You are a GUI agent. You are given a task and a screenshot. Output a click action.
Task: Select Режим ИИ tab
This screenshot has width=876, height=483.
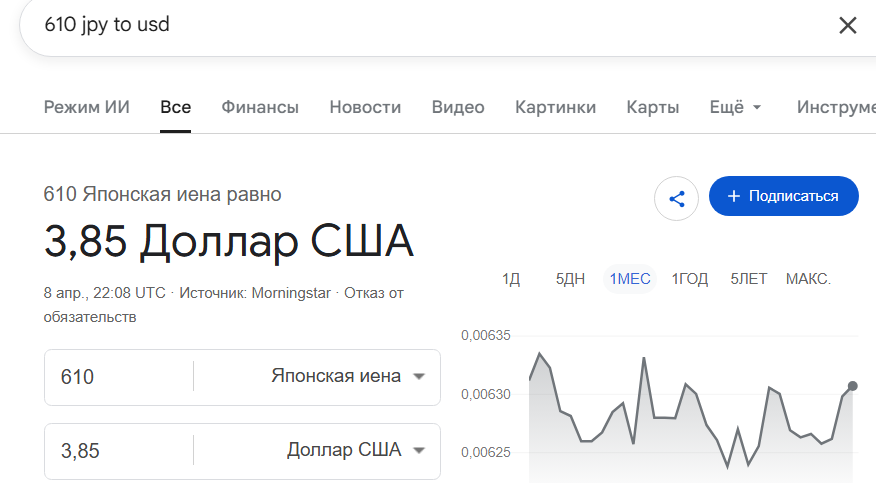pos(87,107)
